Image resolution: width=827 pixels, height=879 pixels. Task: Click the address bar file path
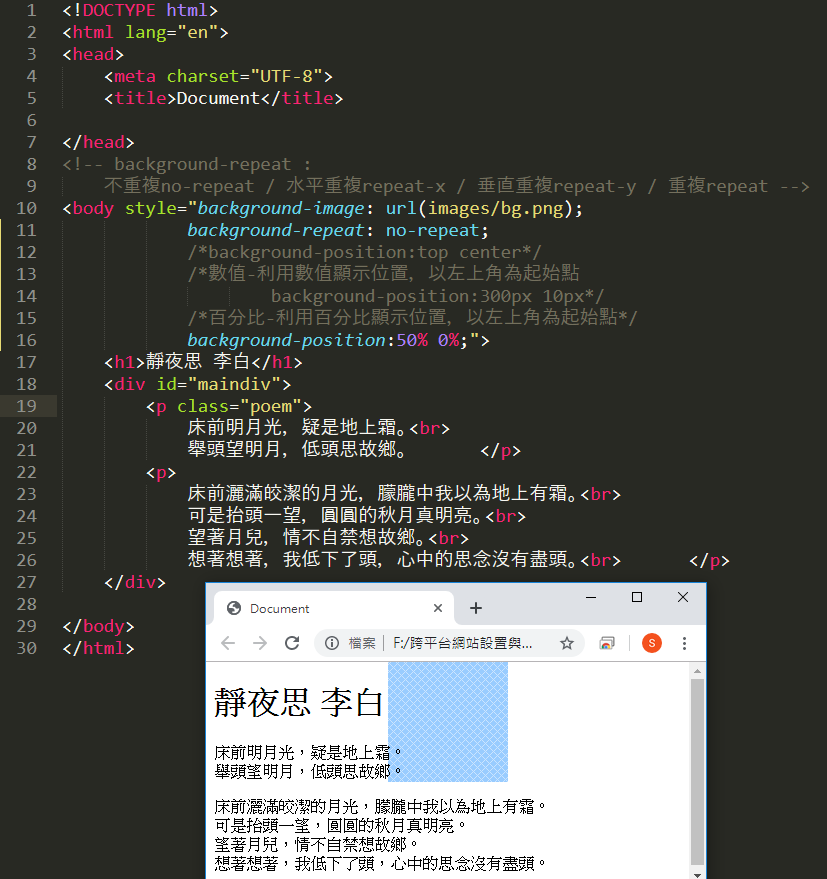462,643
